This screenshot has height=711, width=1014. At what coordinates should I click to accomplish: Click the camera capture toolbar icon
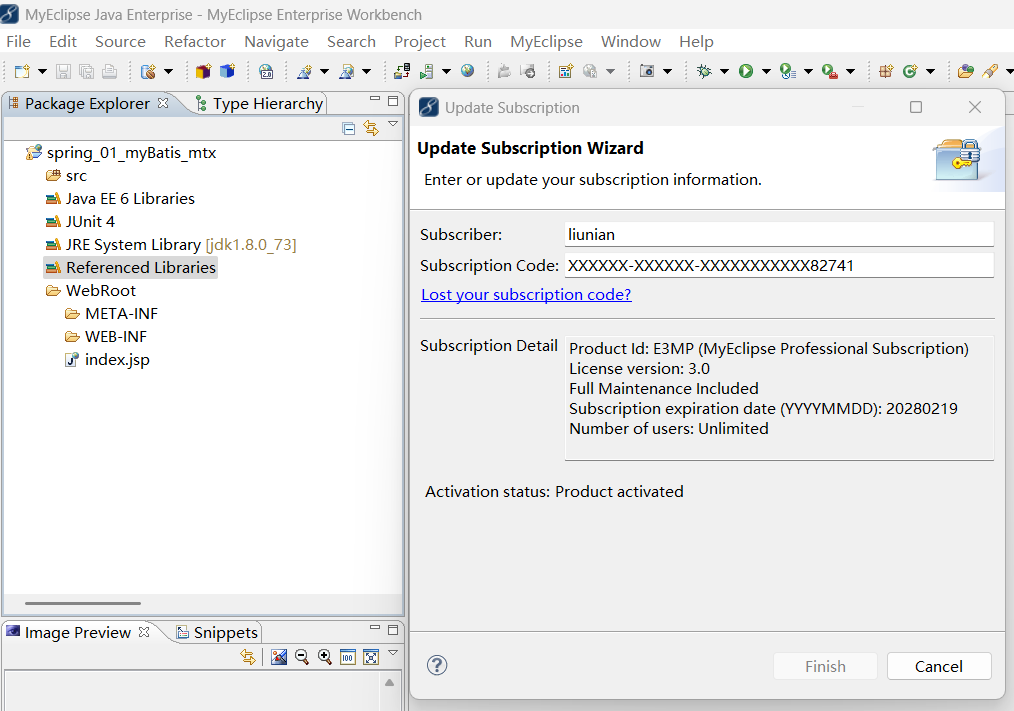[647, 71]
